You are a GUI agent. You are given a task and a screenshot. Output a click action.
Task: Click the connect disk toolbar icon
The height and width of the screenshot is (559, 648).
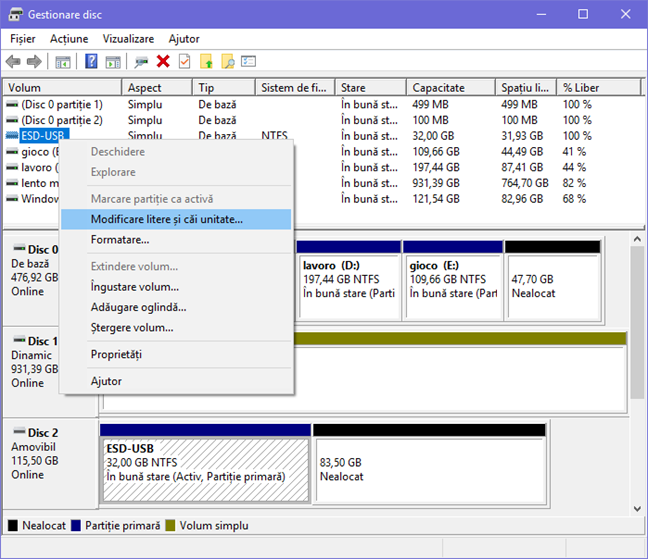click(141, 62)
